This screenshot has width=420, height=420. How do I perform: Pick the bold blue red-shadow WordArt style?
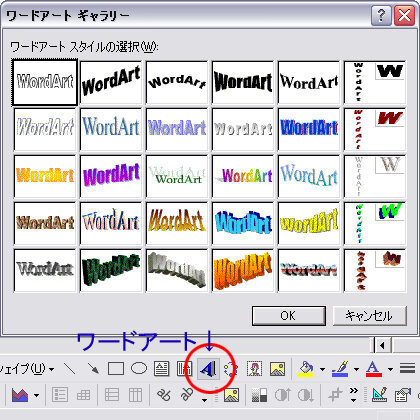click(309, 129)
